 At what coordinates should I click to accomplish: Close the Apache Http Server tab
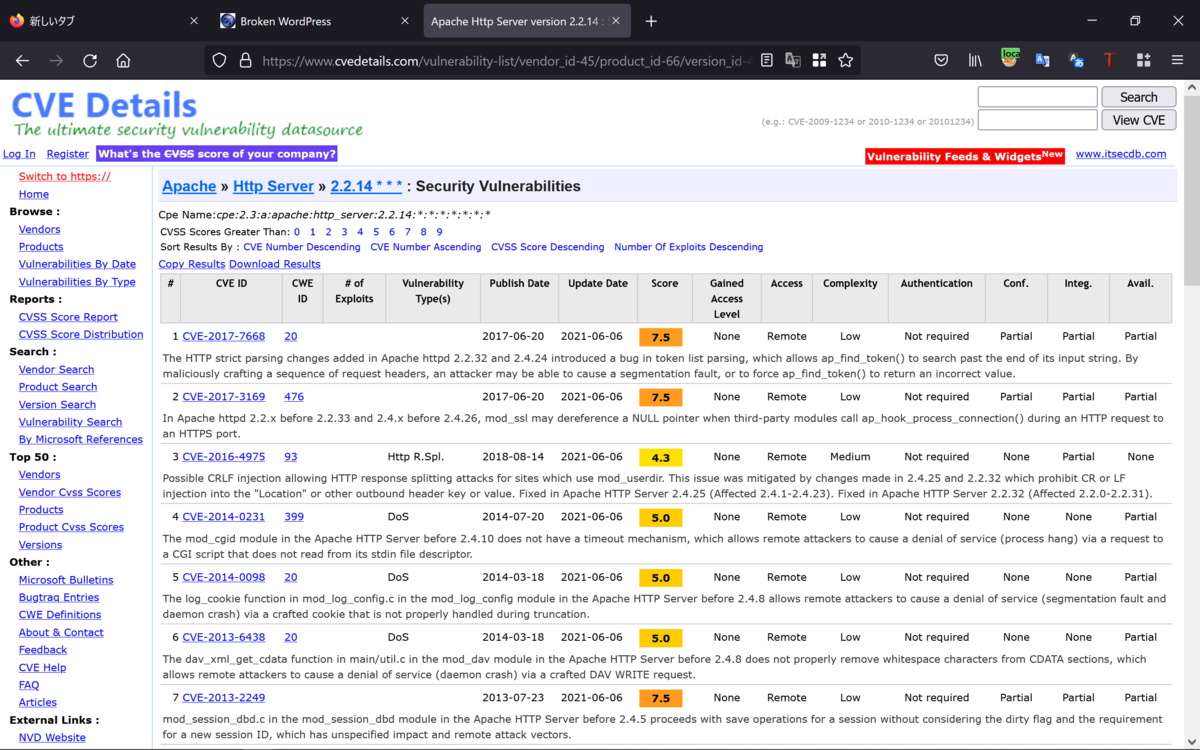[x=614, y=21]
